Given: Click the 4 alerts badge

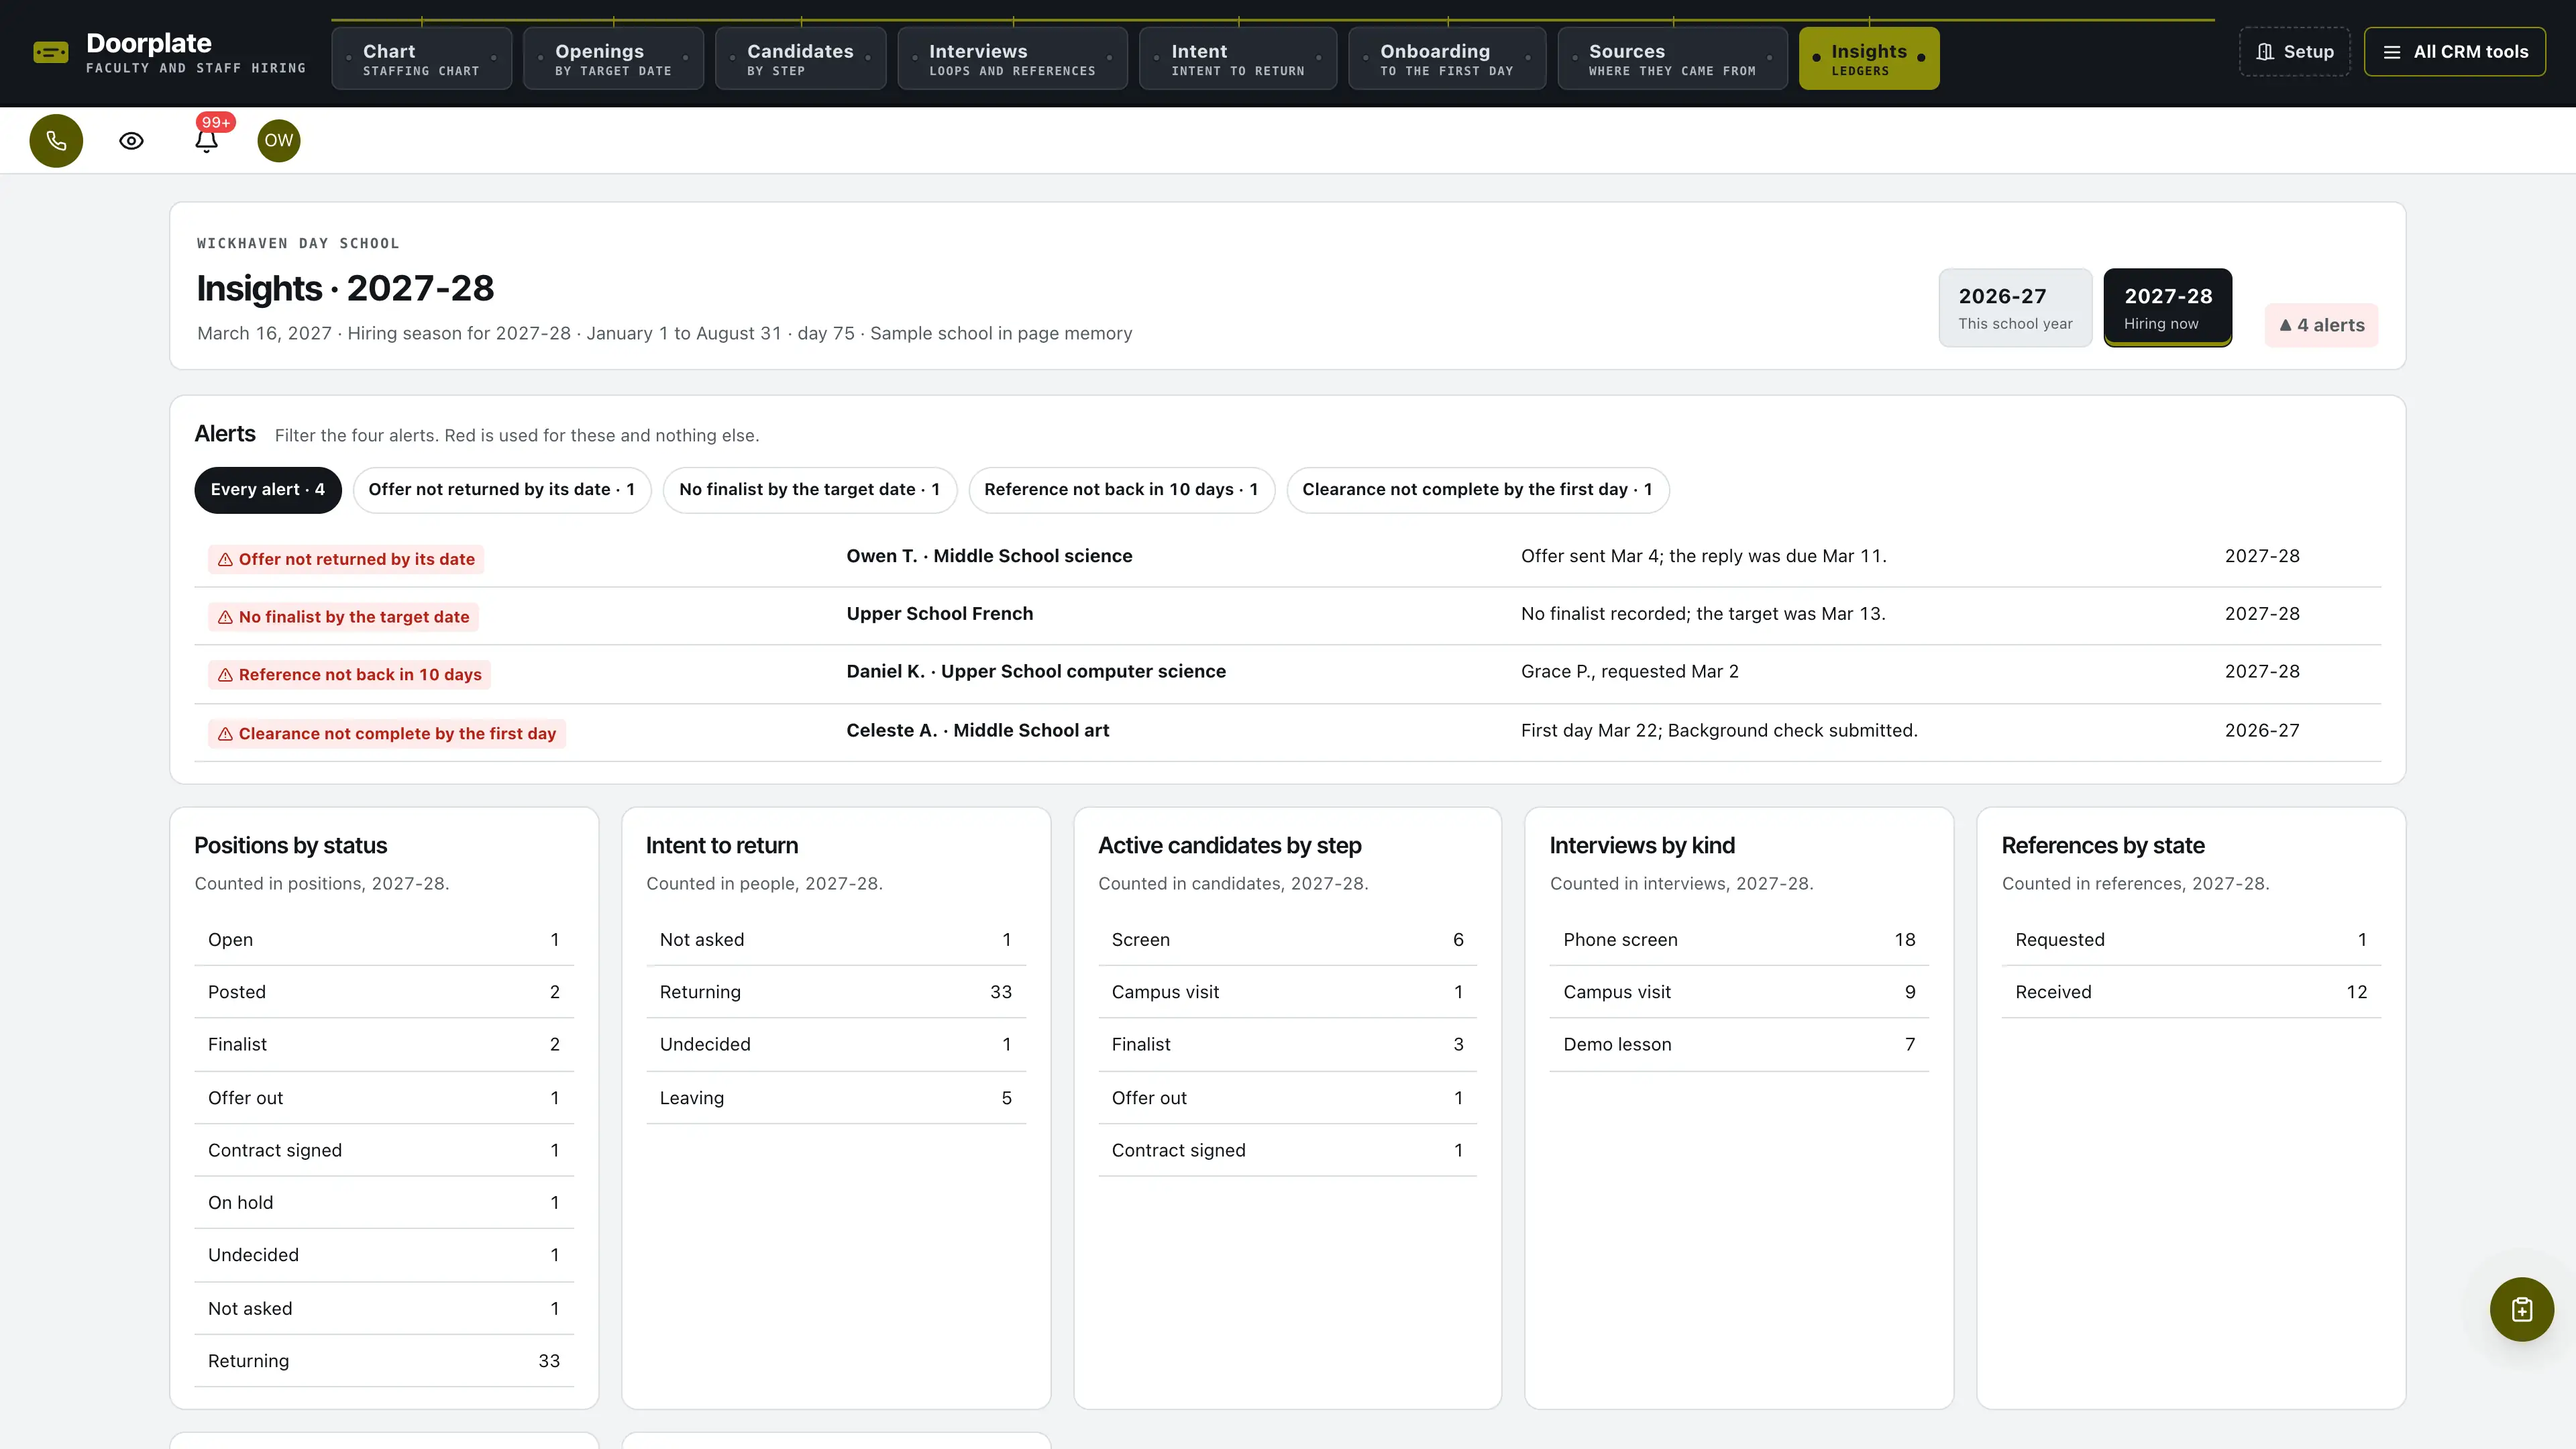Looking at the screenshot, I should coord(2321,325).
